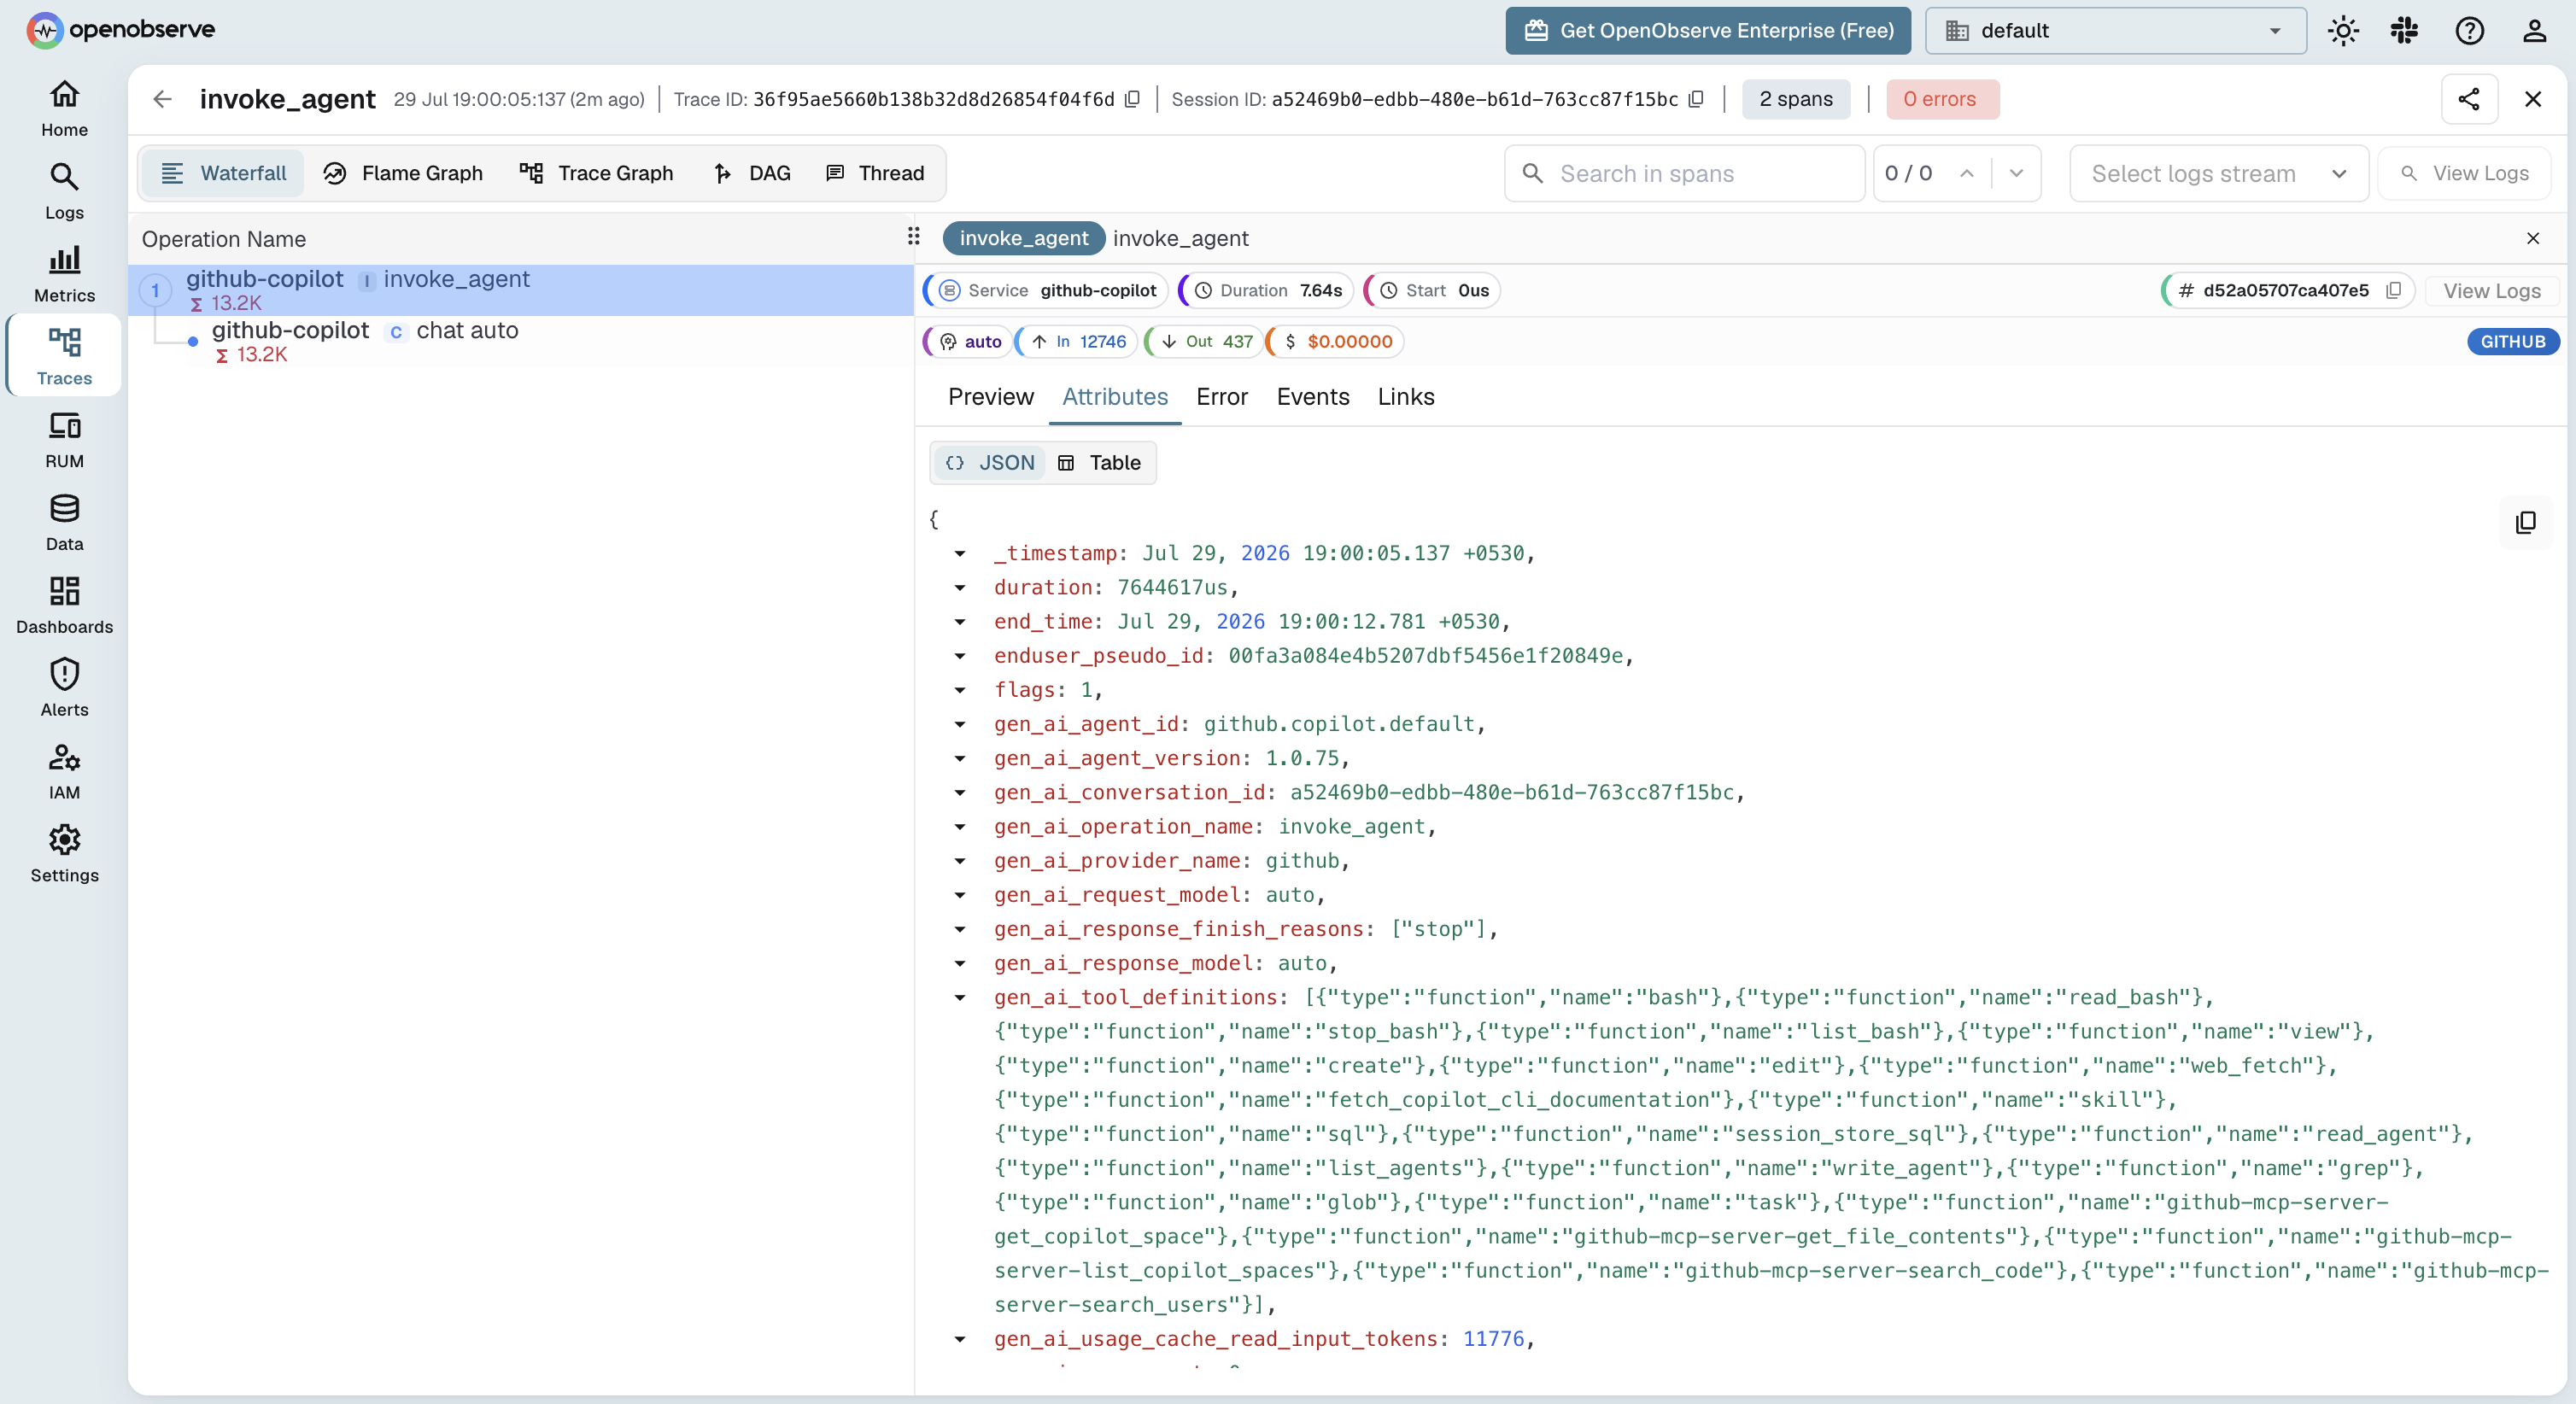Close the trace details page
Image resolution: width=2576 pixels, height=1404 pixels.
[2532, 99]
